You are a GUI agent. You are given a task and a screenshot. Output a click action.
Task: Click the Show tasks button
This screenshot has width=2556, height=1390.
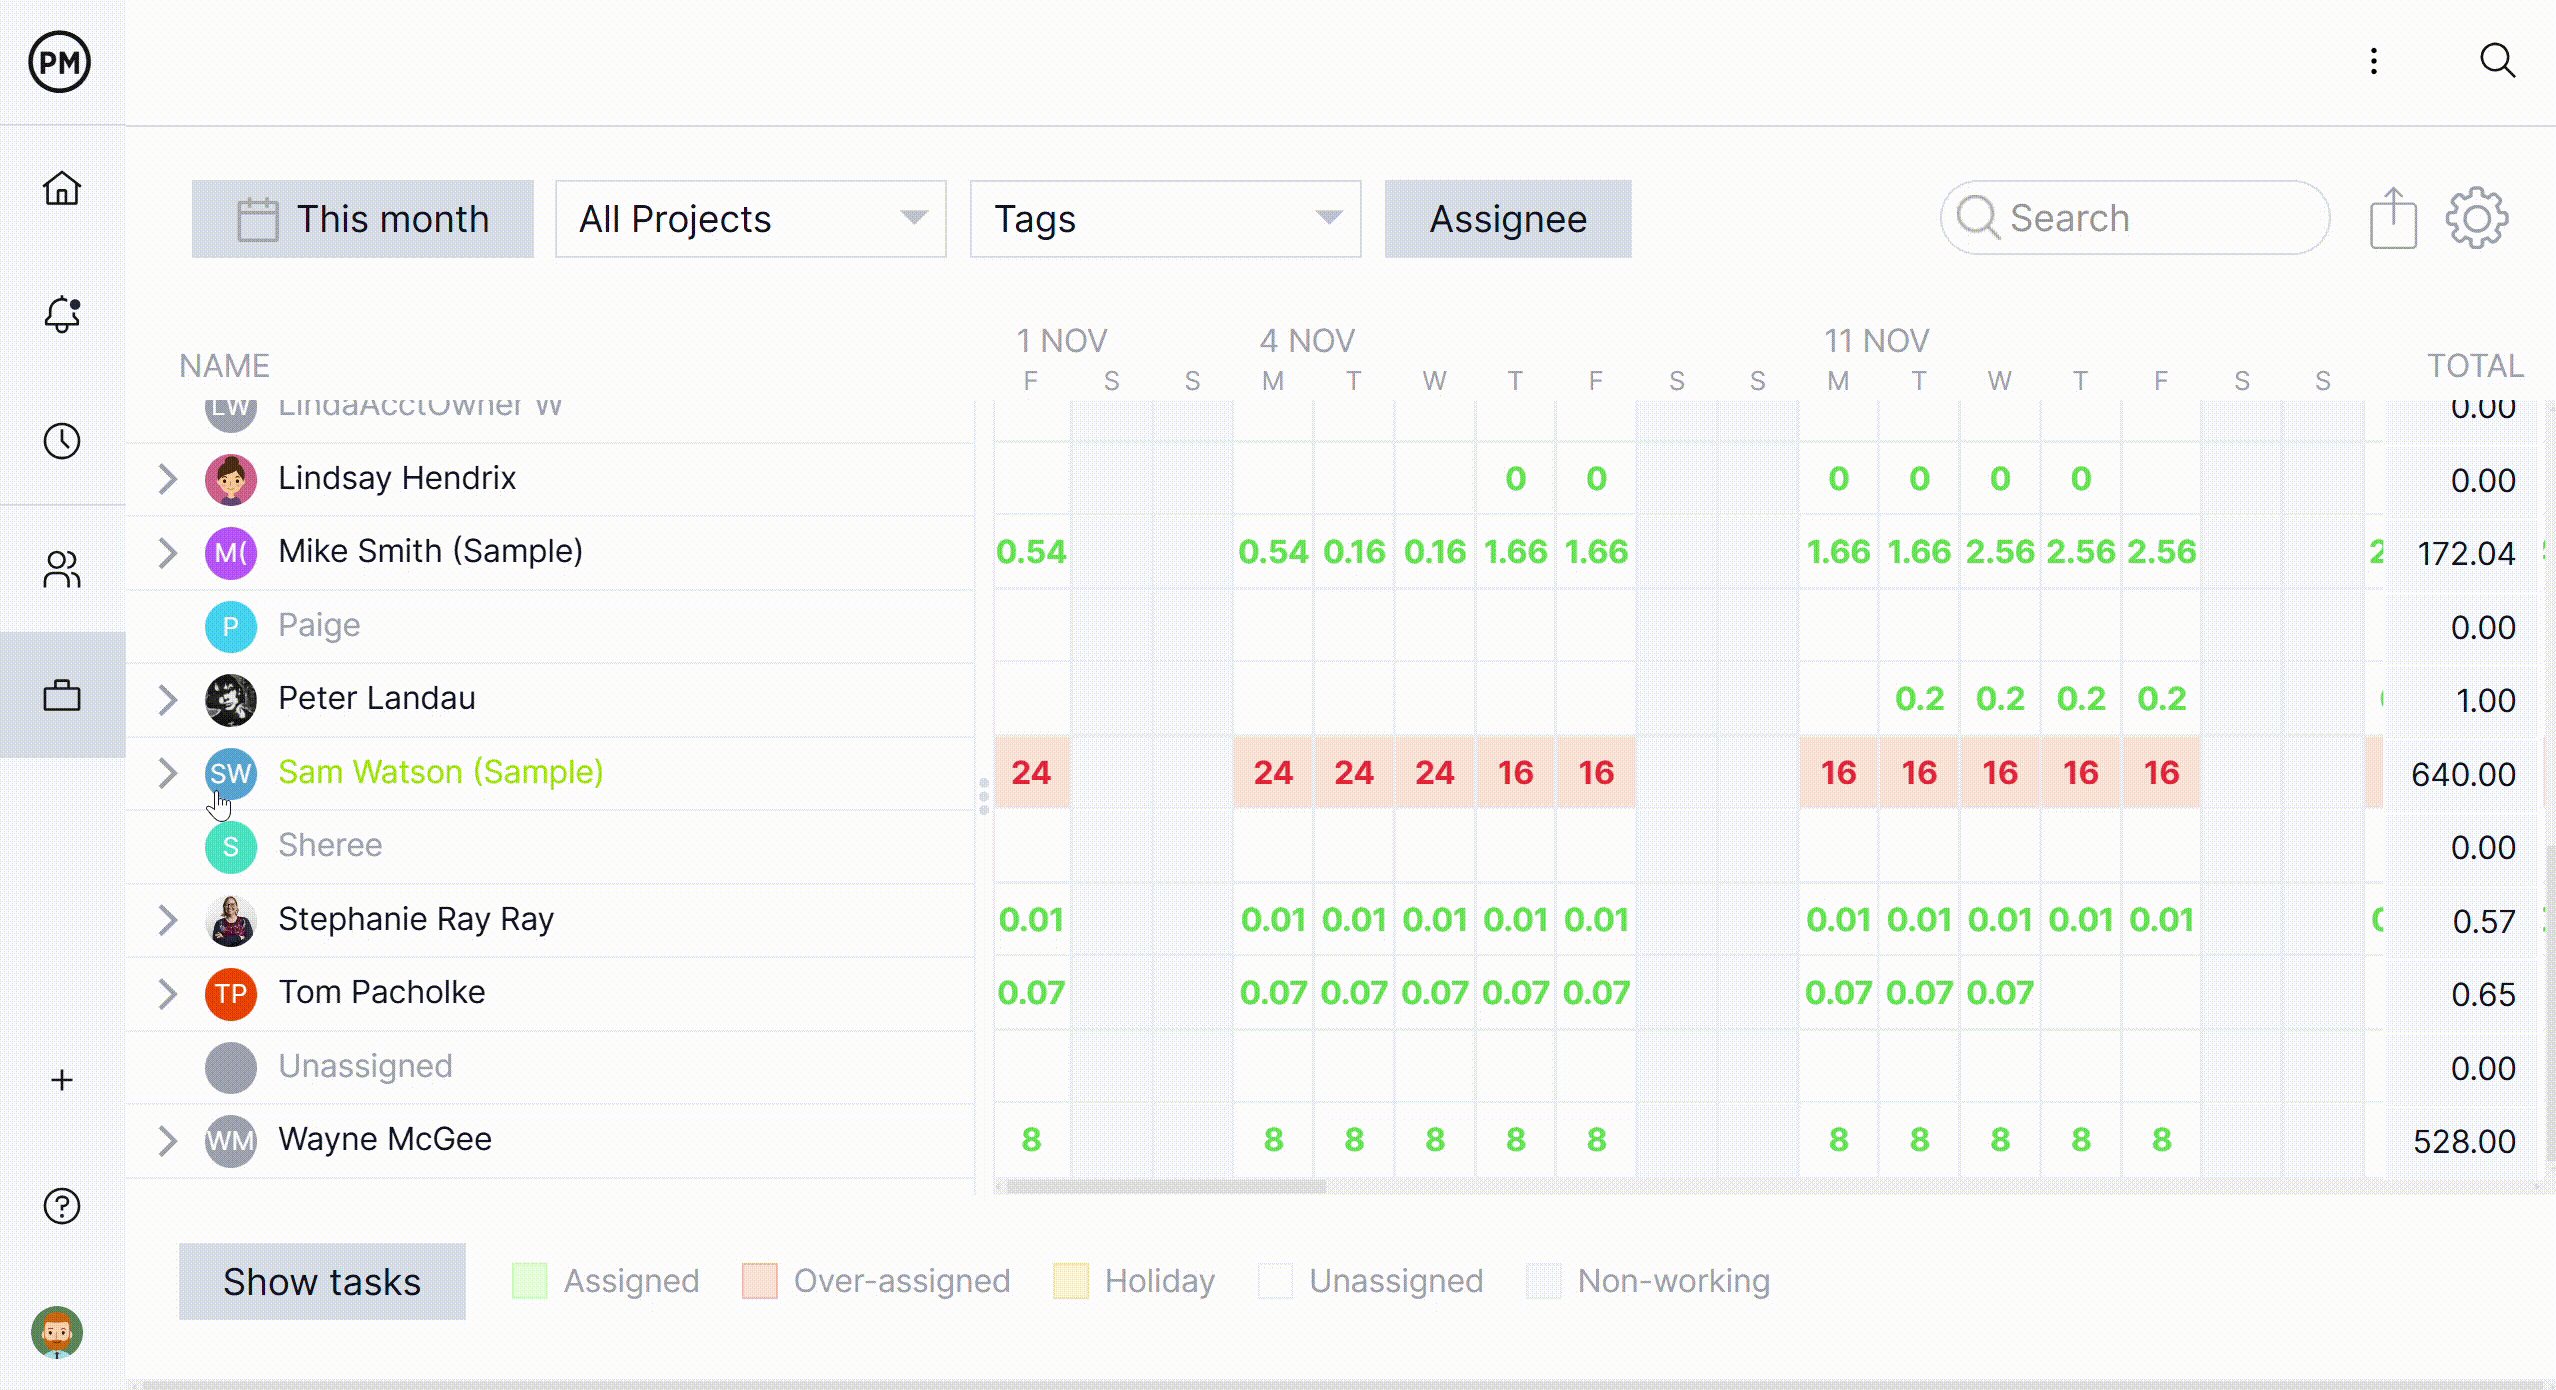coord(322,1281)
